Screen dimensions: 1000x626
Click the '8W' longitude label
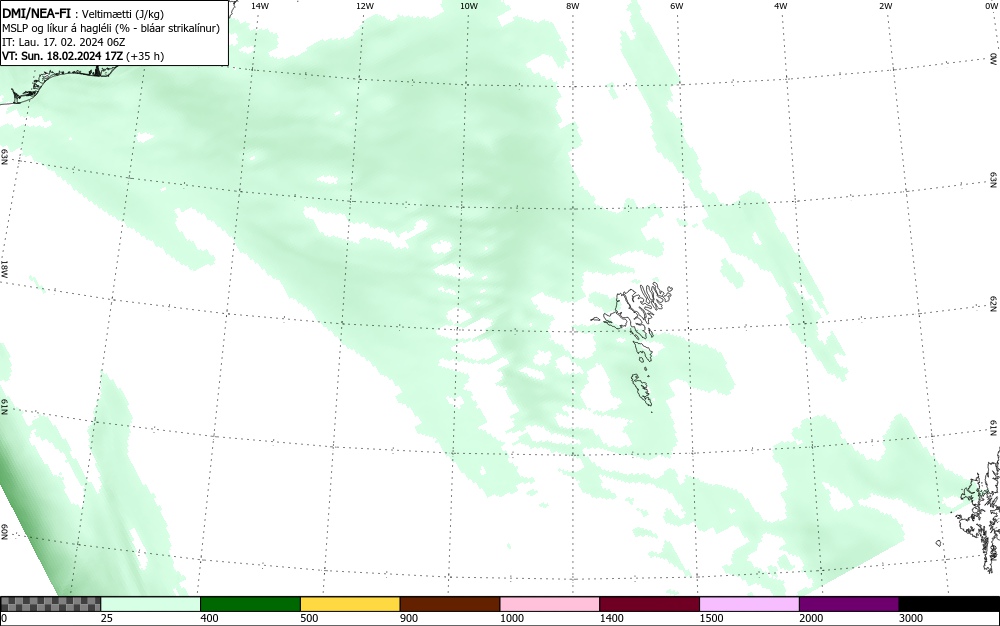point(573,6)
